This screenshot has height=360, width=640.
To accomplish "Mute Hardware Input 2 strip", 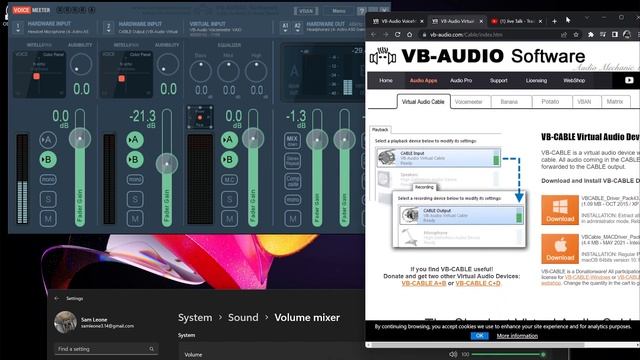I will click(x=135, y=219).
